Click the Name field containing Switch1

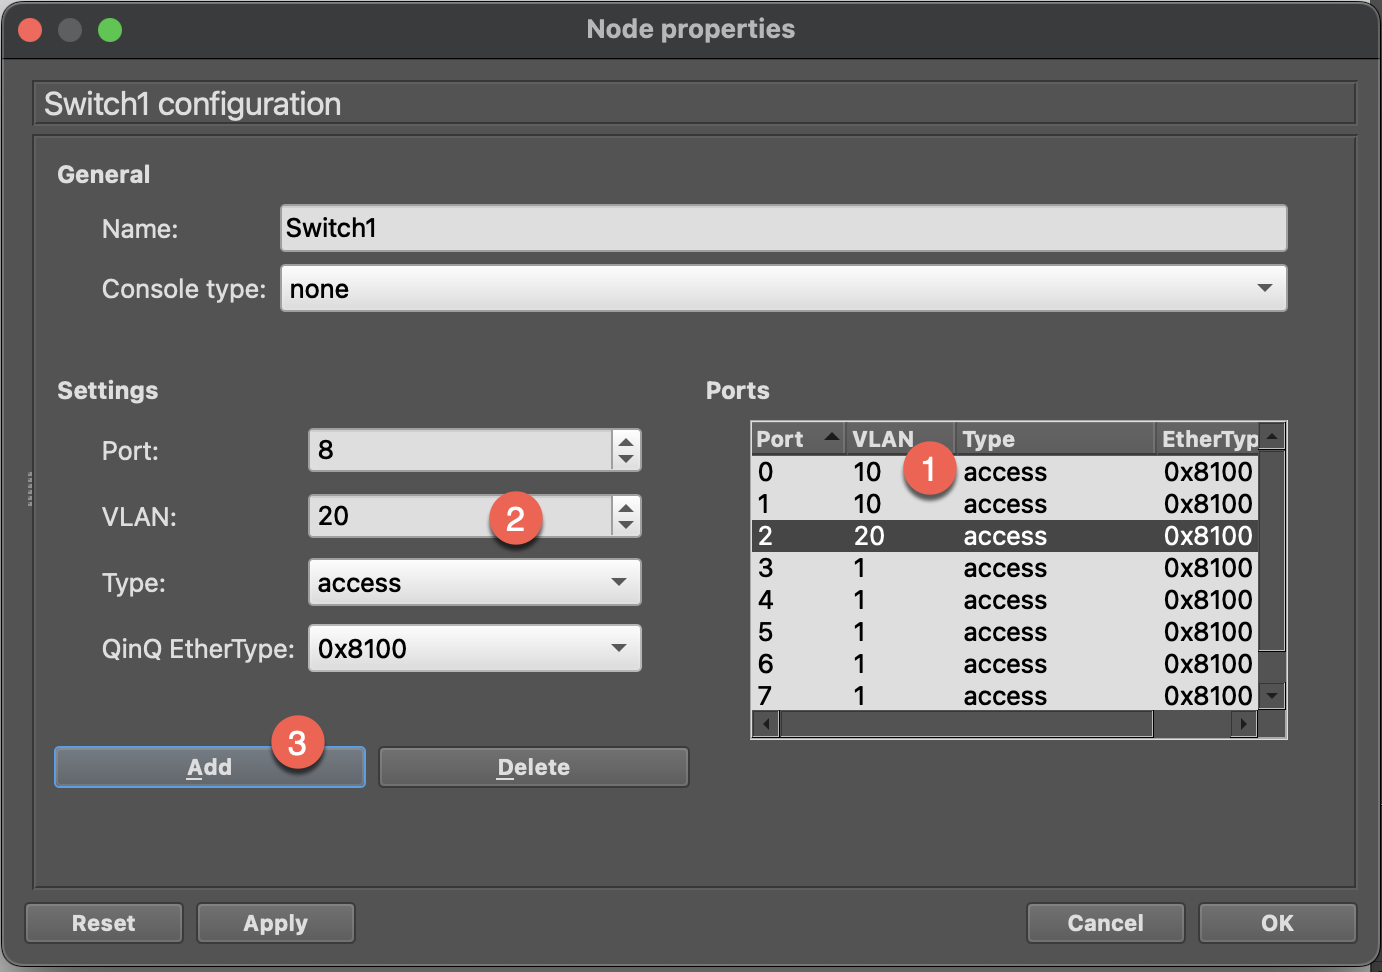click(x=783, y=228)
